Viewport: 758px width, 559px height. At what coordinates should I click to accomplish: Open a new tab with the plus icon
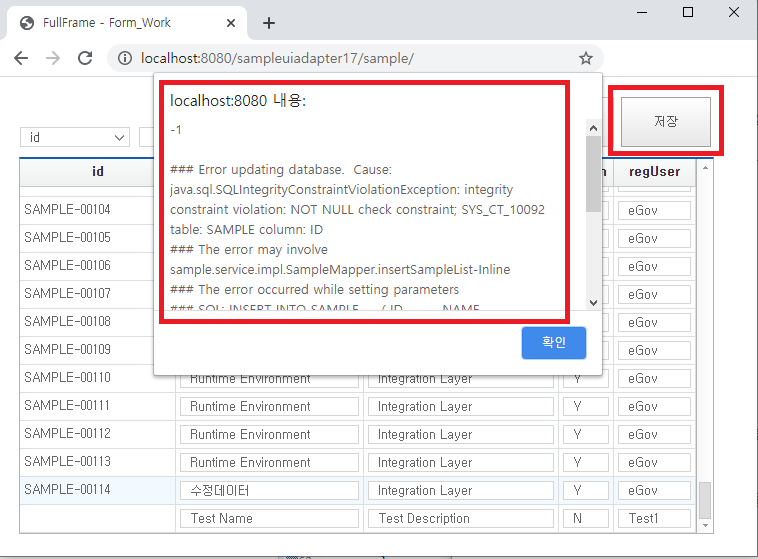coord(269,23)
